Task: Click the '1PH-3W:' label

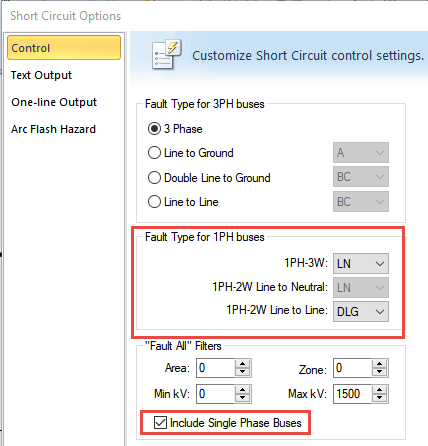Action: coord(306,263)
